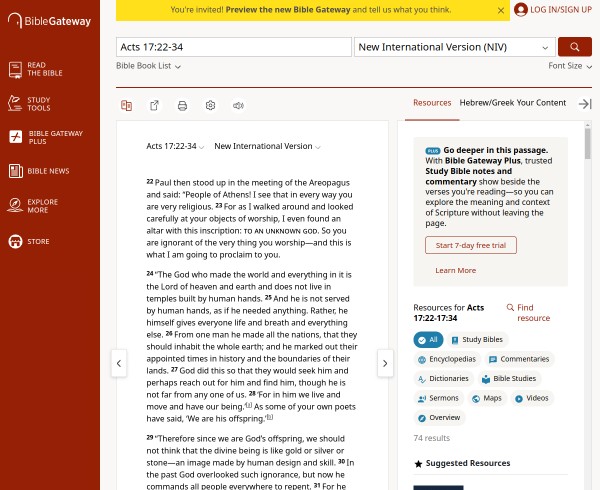The image size is (600, 490).
Task: Click the red search button
Action: point(575,47)
